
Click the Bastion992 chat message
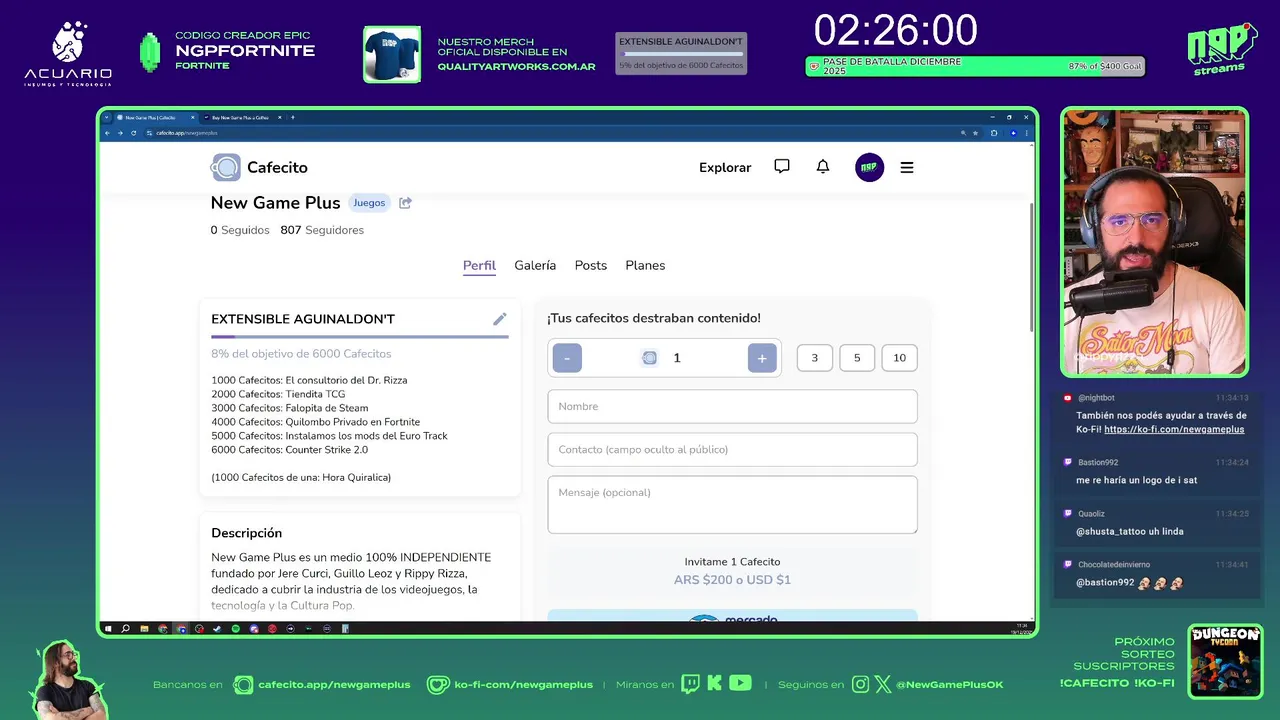(x=1155, y=471)
